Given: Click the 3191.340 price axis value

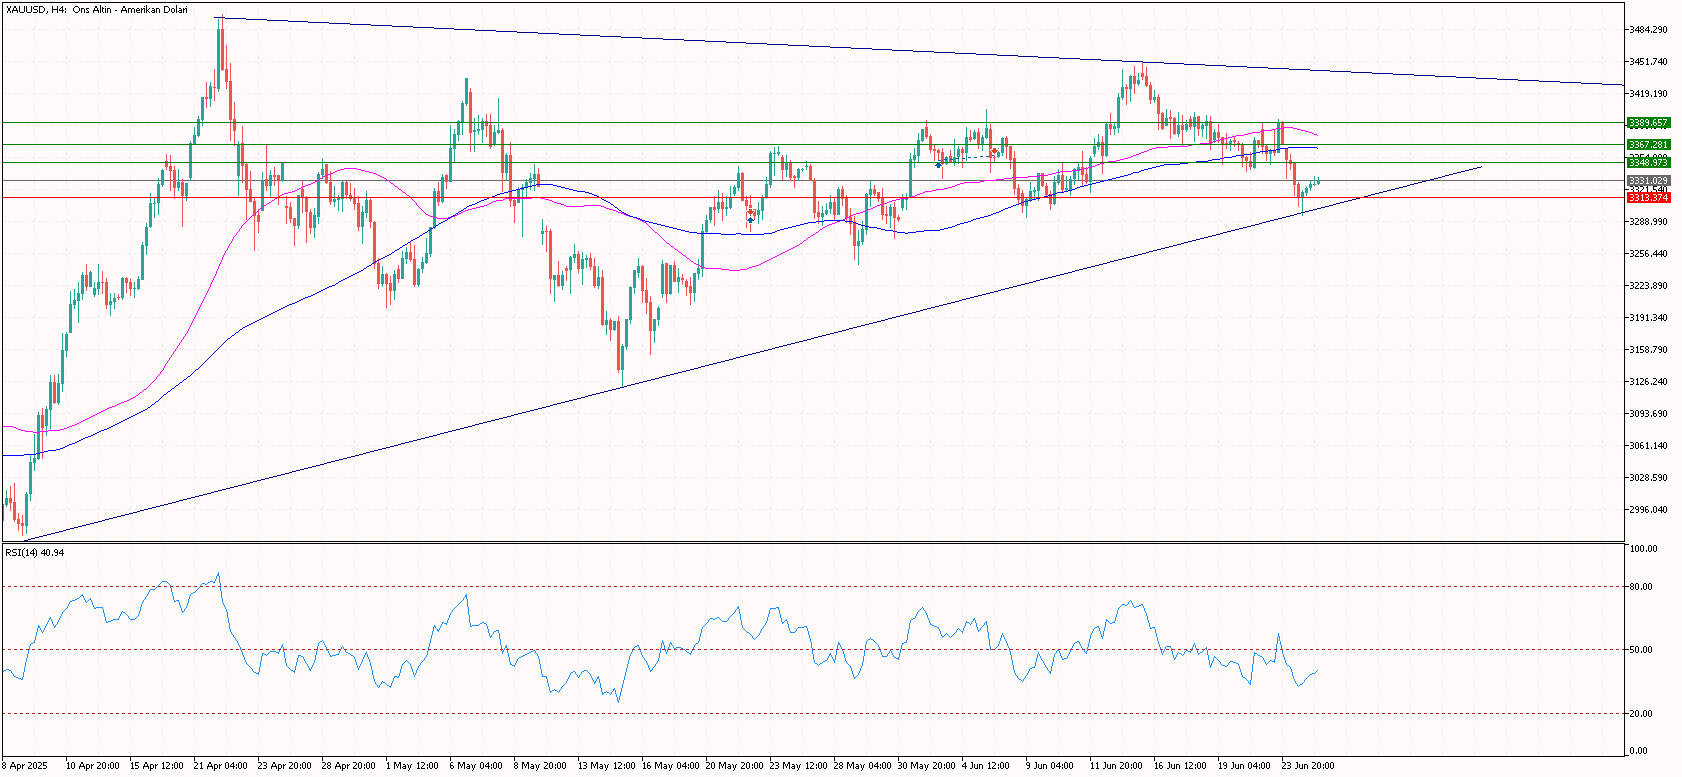Looking at the screenshot, I should 1648,318.
